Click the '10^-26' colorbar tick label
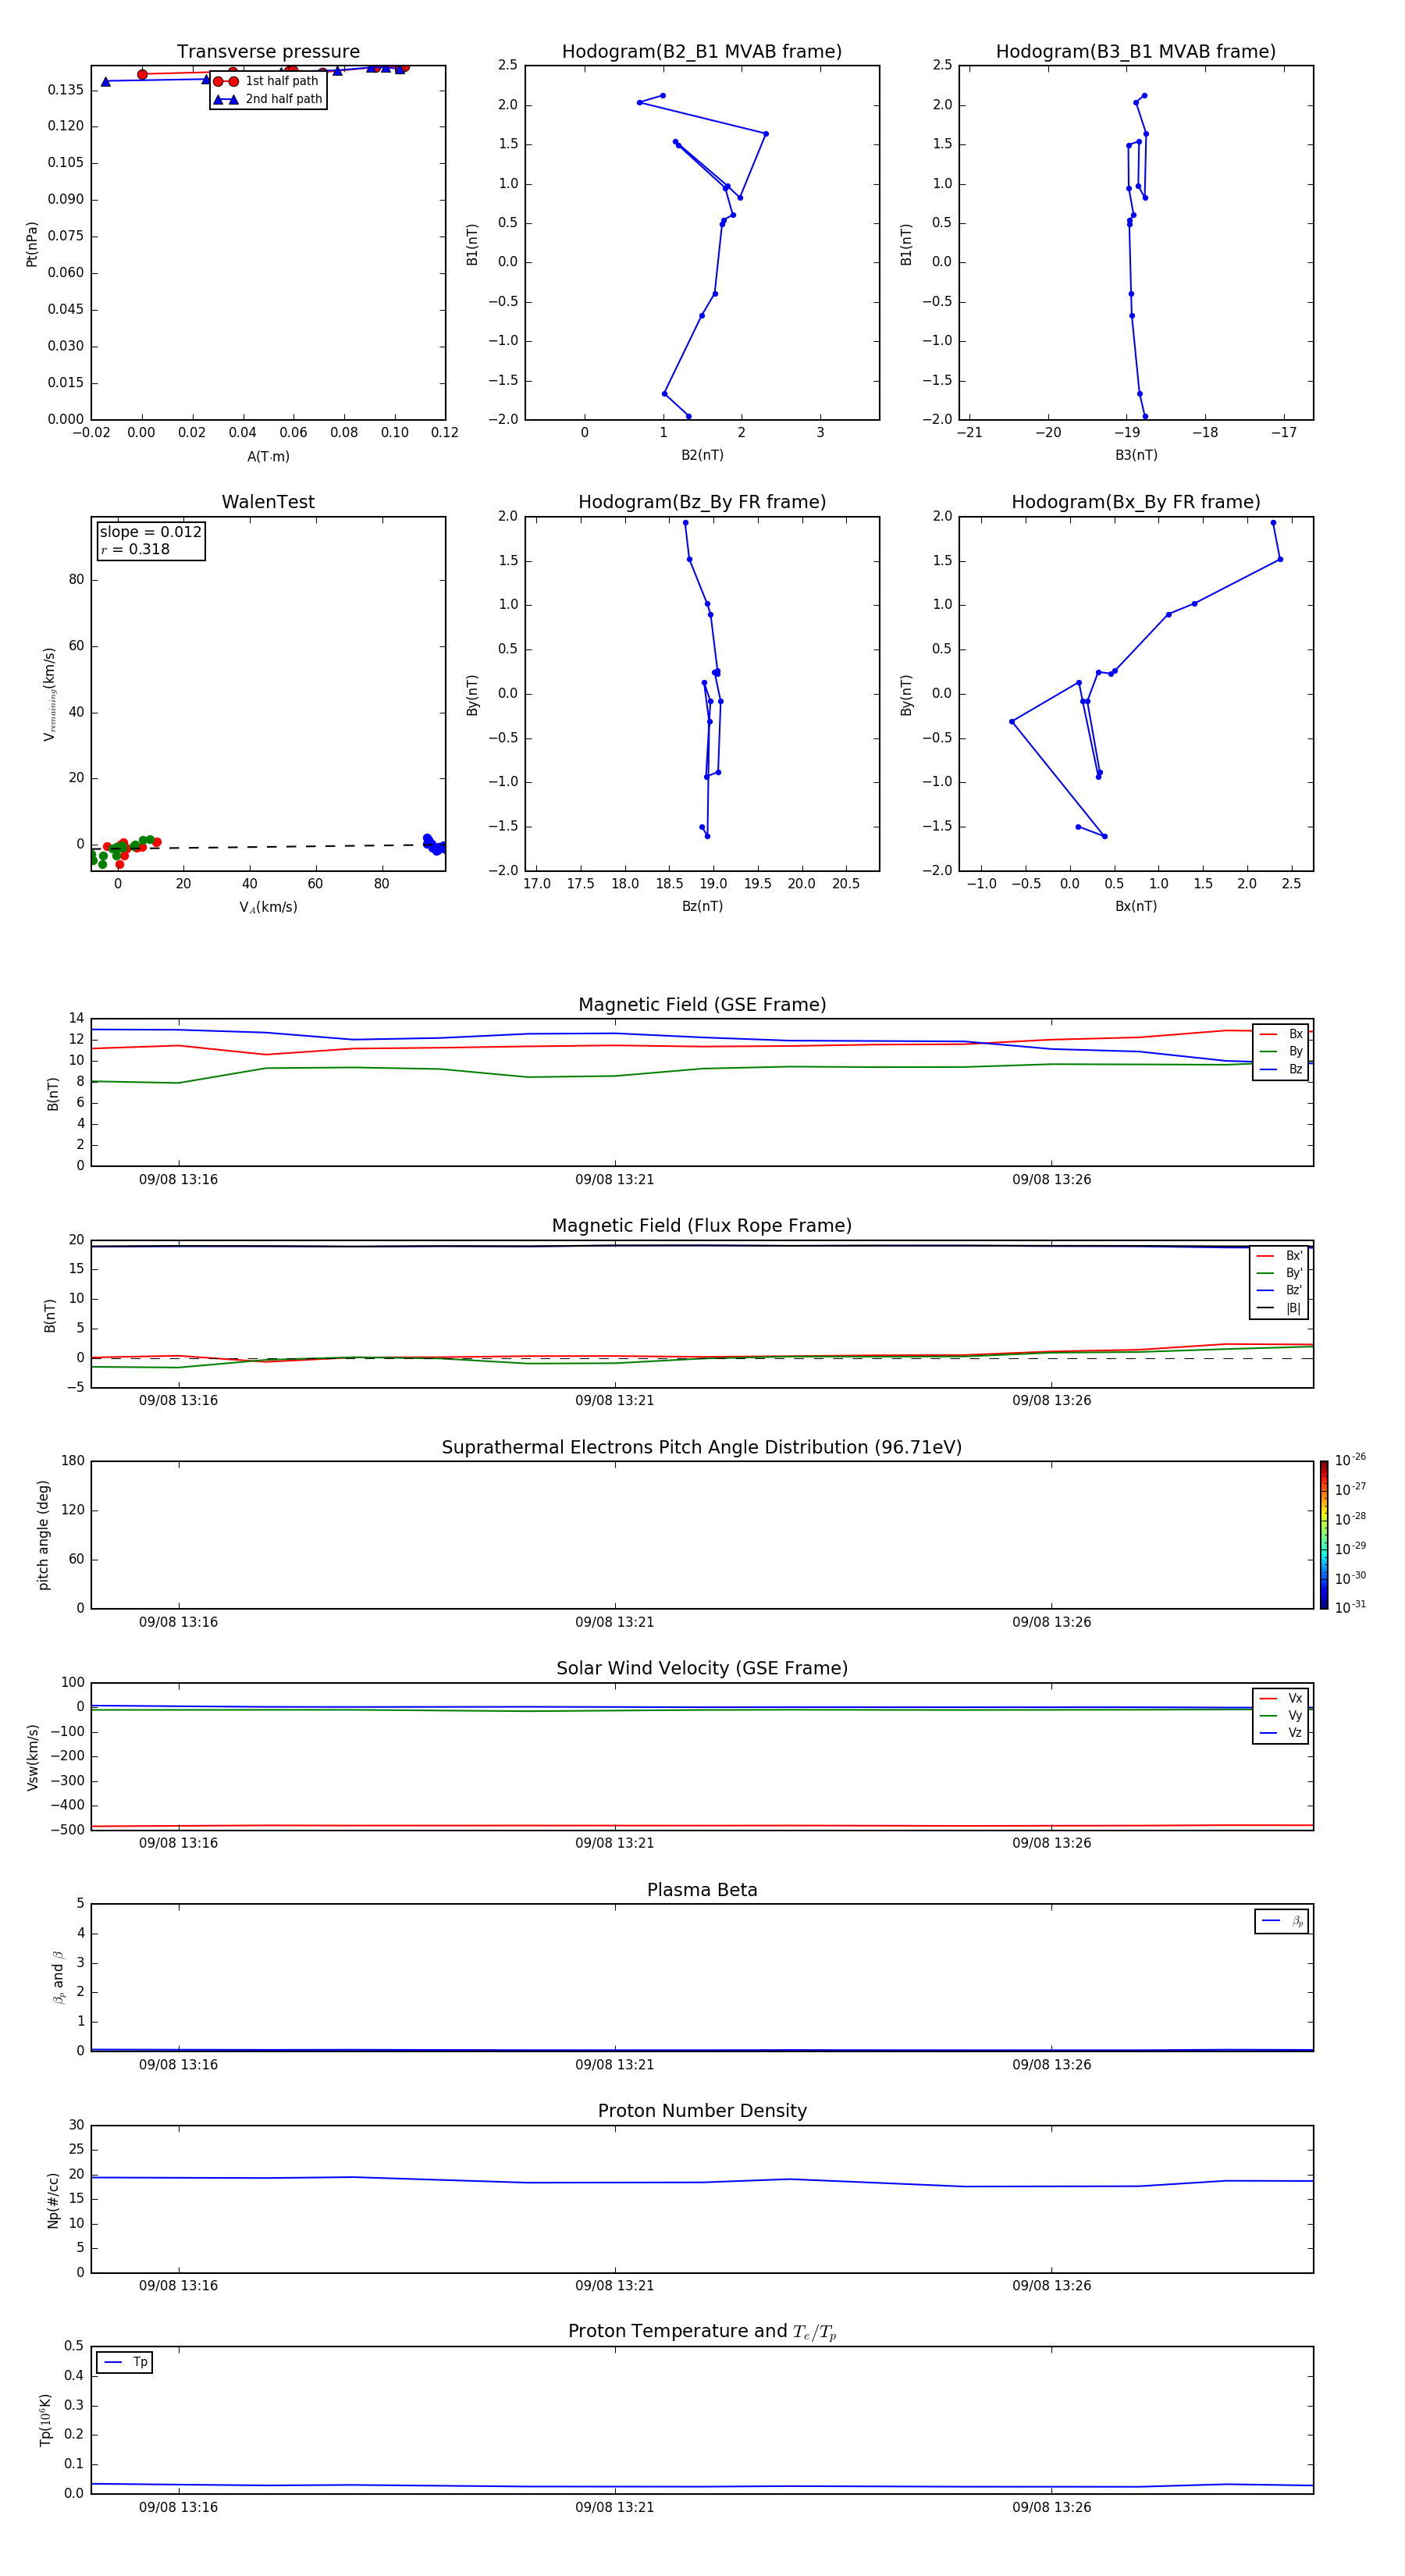The width and height of the screenshot is (1405, 2576). click(1350, 1460)
